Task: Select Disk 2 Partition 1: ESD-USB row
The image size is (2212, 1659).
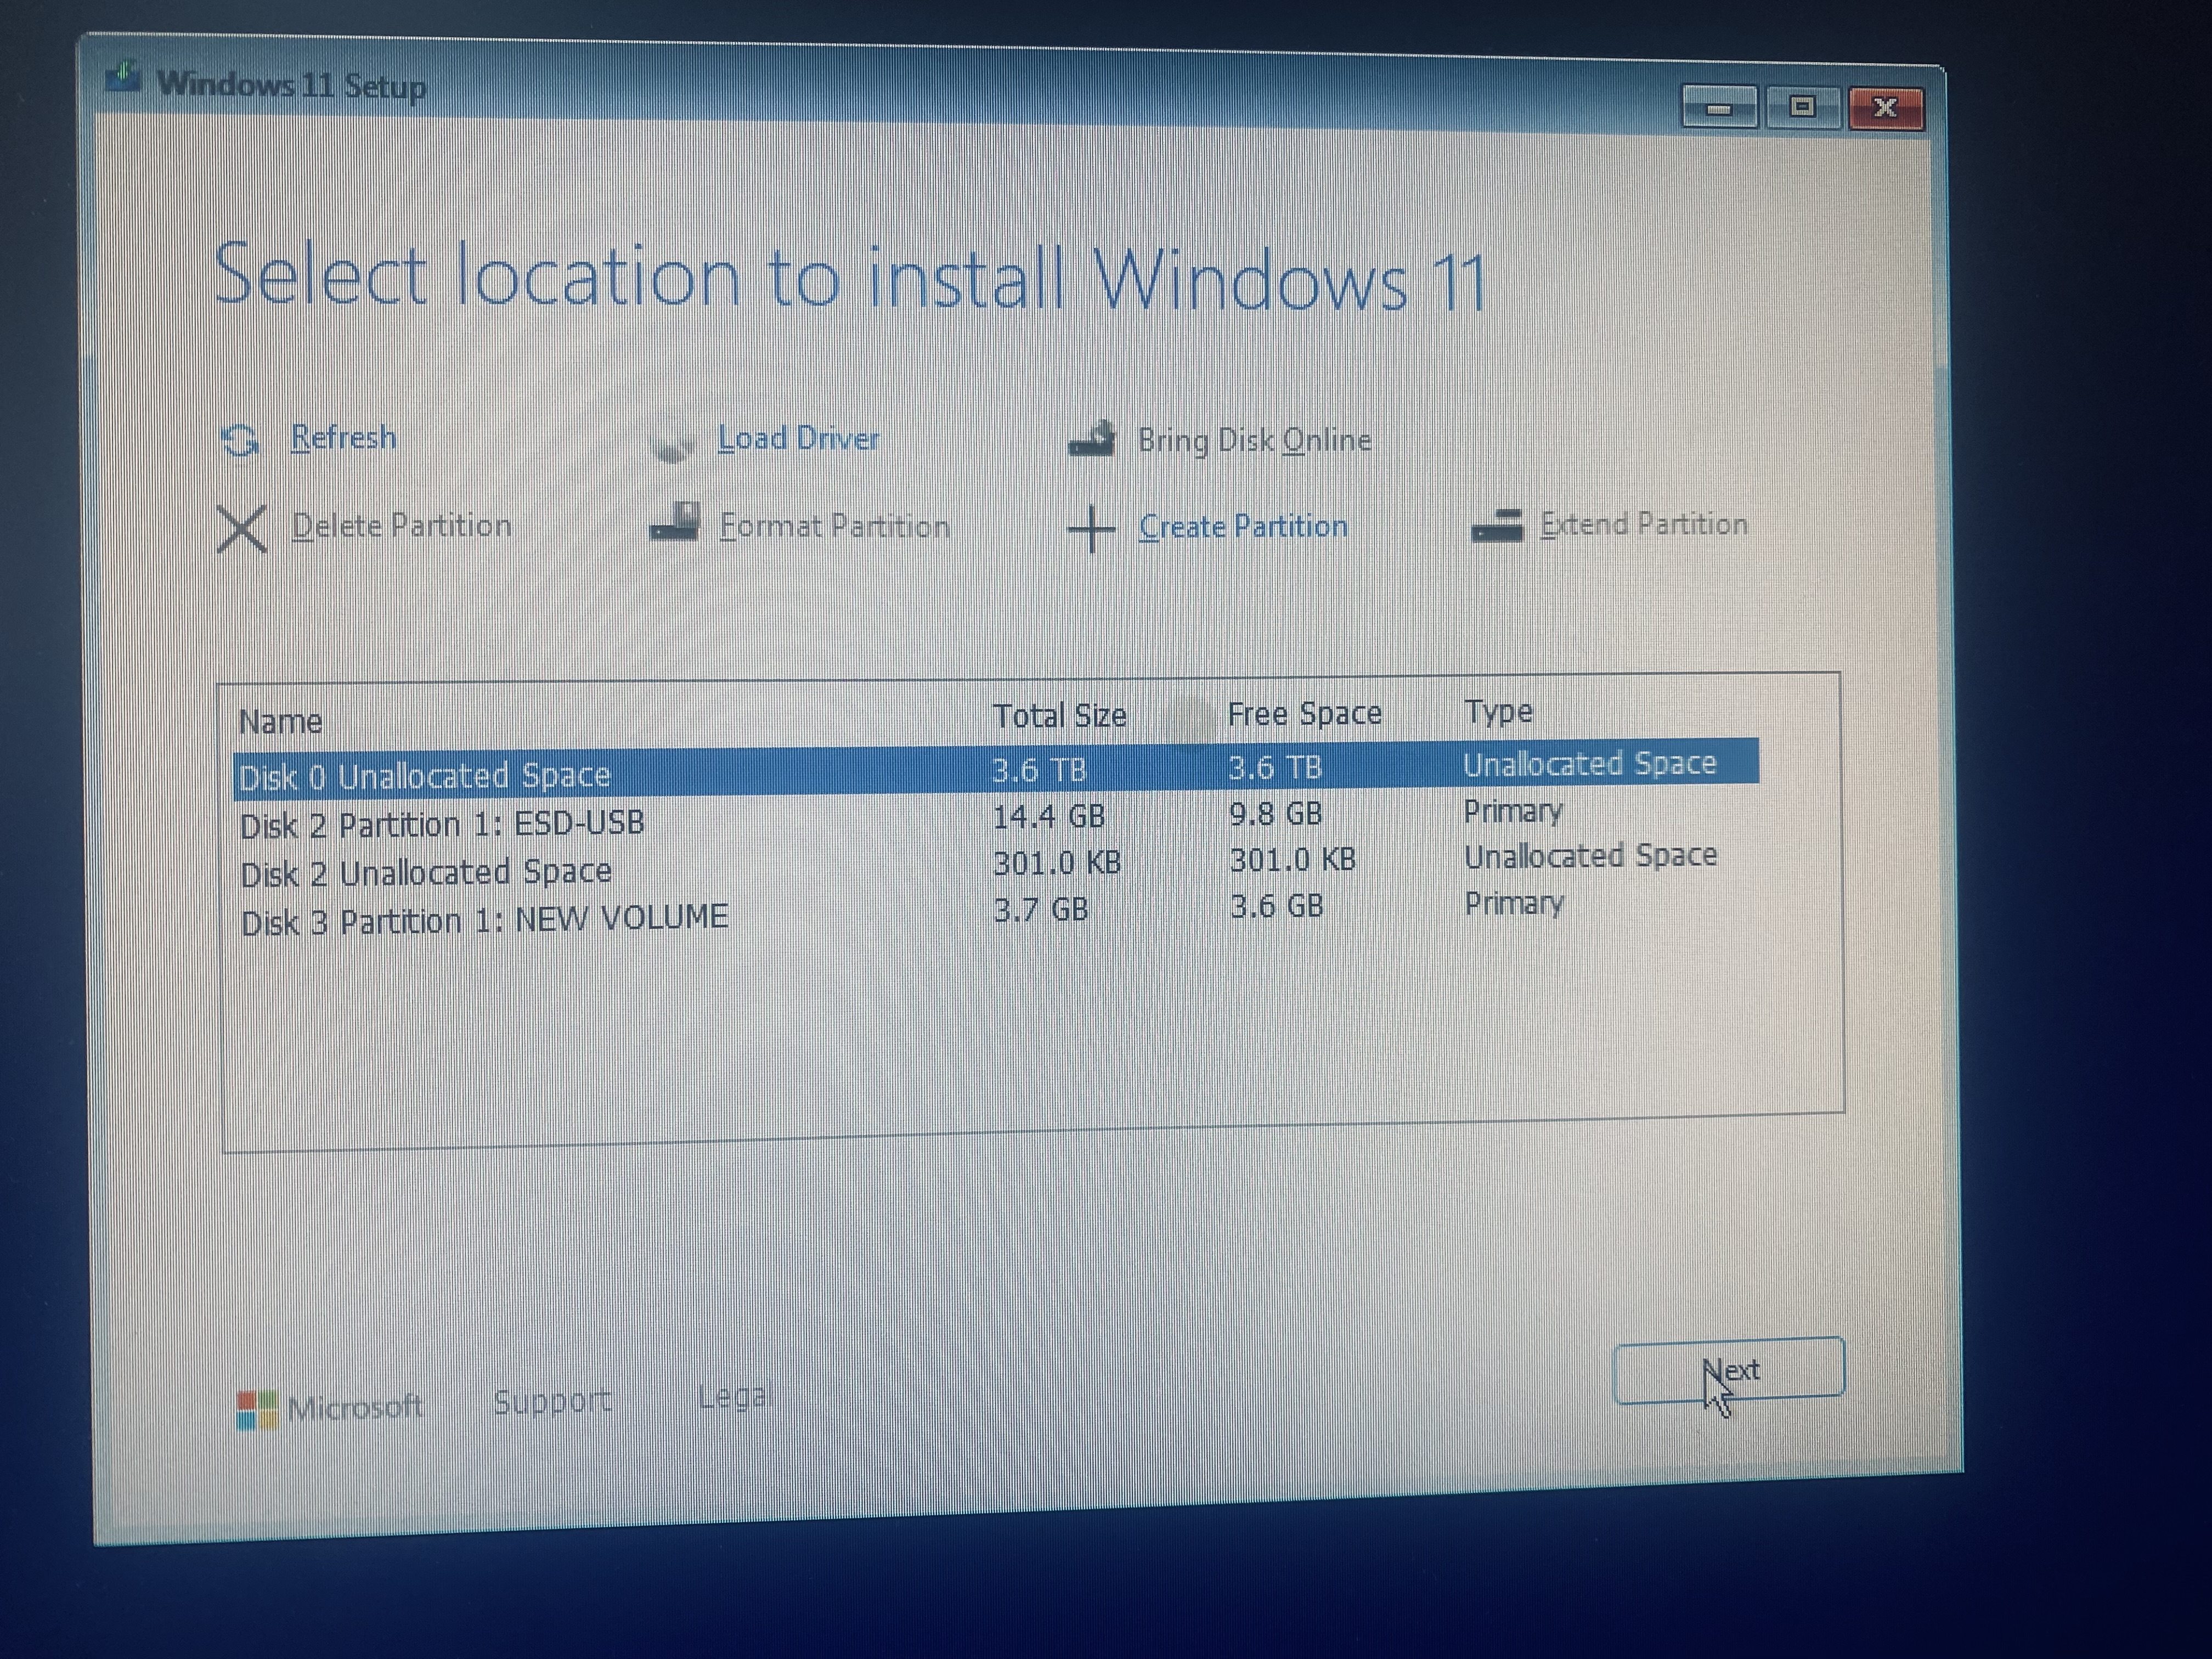Action: (995, 818)
